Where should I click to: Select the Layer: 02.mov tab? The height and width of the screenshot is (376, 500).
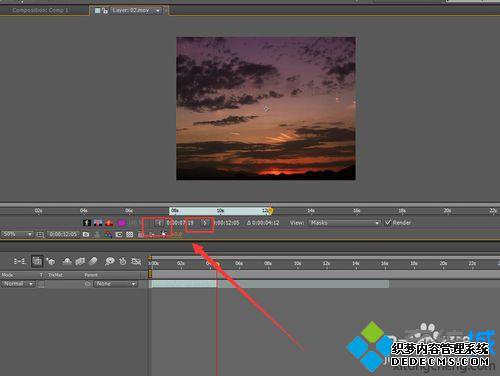click(131, 10)
